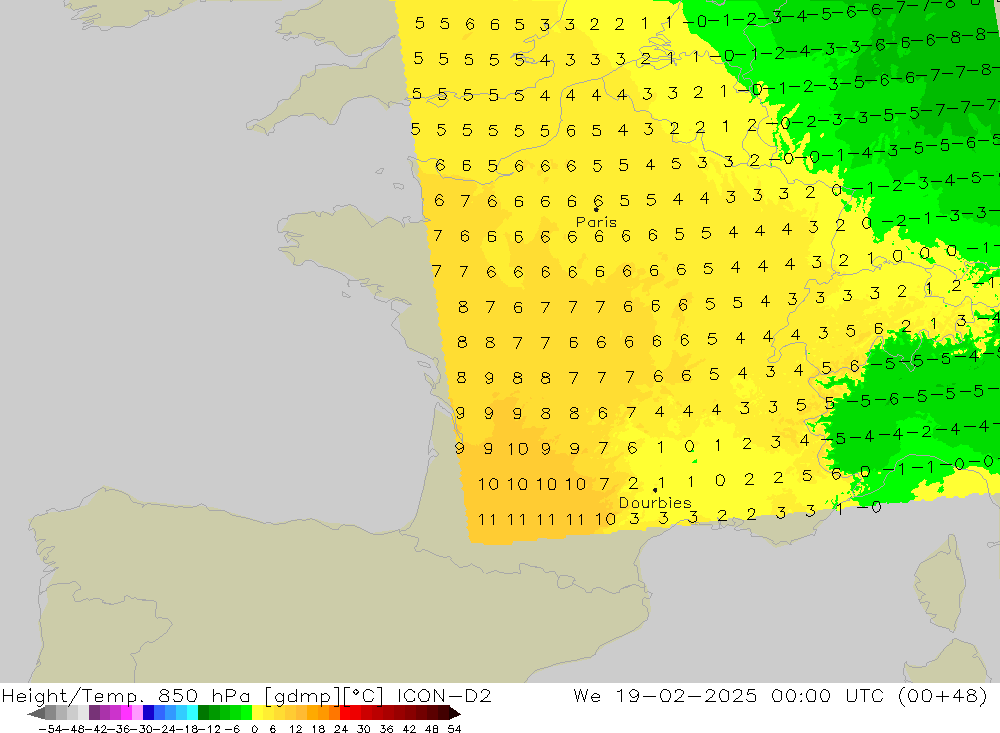Click the dark maroon right arrow end of scale
Image resolution: width=1000 pixels, height=733 pixels.
454,713
